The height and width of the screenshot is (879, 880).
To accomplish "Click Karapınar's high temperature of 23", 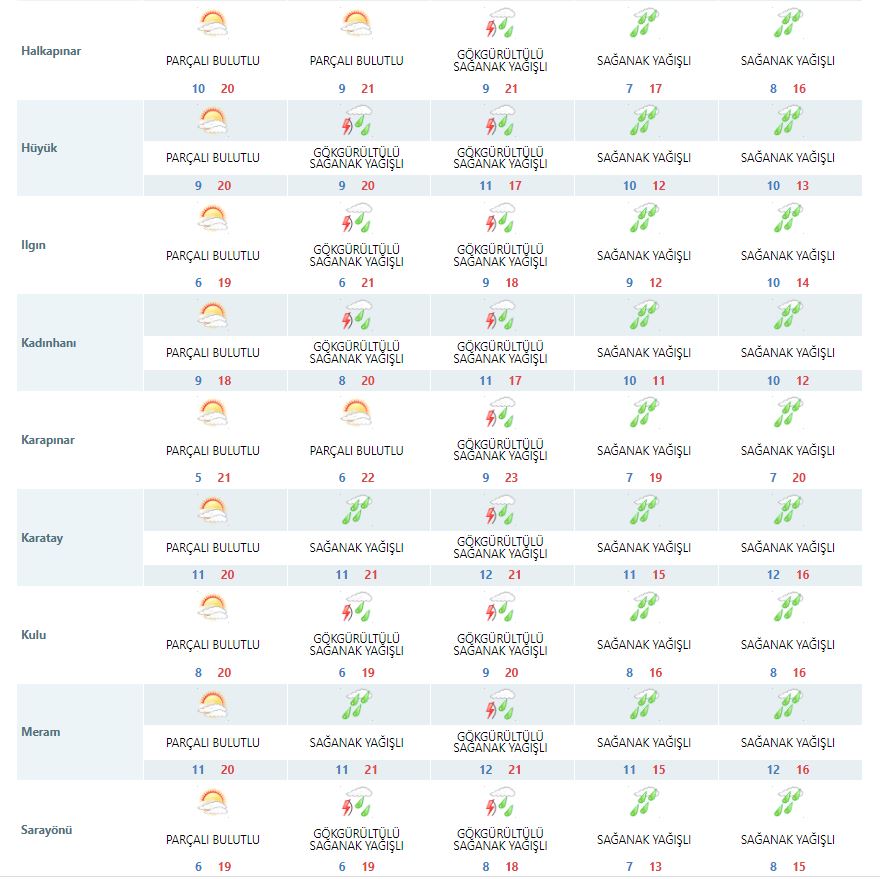I will [x=513, y=478].
